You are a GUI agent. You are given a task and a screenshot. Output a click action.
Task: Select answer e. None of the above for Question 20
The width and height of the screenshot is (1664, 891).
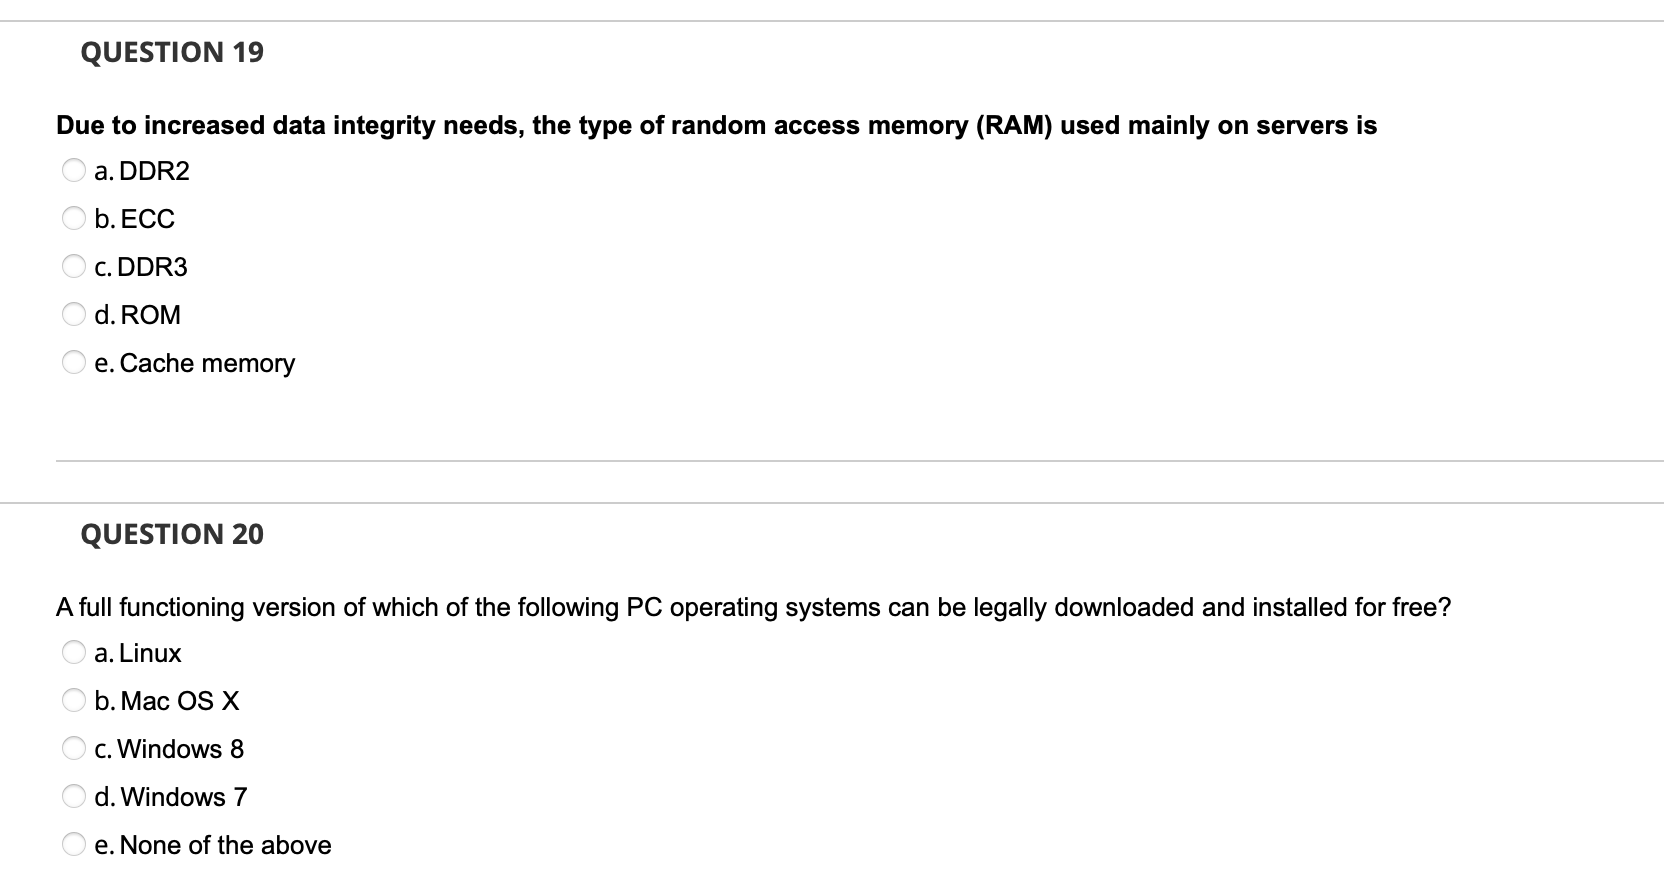pyautogui.click(x=74, y=843)
